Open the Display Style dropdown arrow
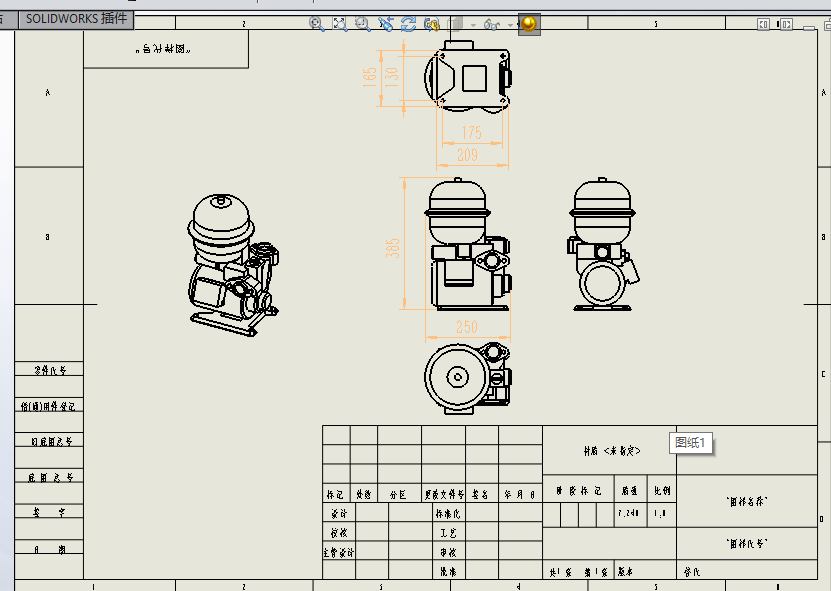 [x=473, y=24]
